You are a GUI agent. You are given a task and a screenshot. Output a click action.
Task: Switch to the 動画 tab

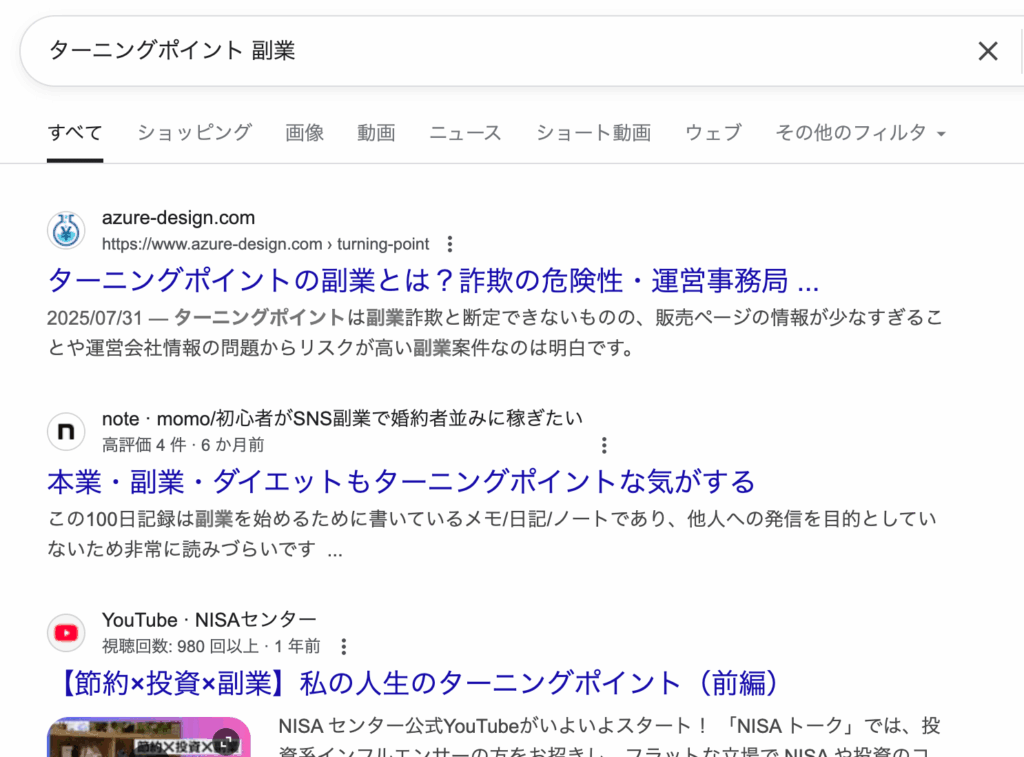coord(376,133)
